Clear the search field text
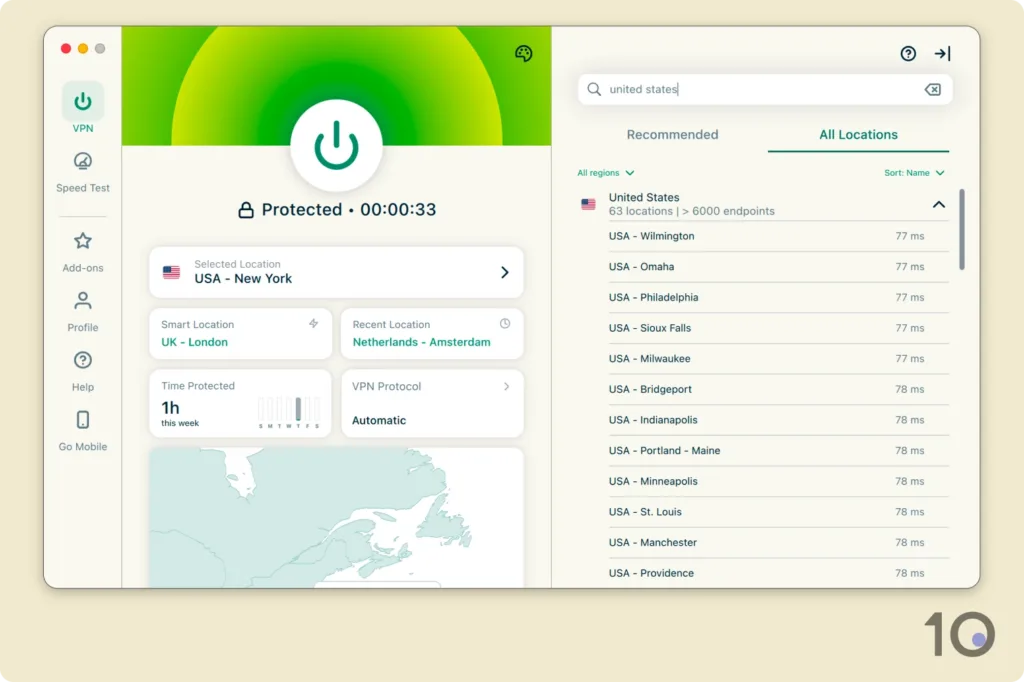Viewport: 1024px width, 682px height. coord(932,90)
